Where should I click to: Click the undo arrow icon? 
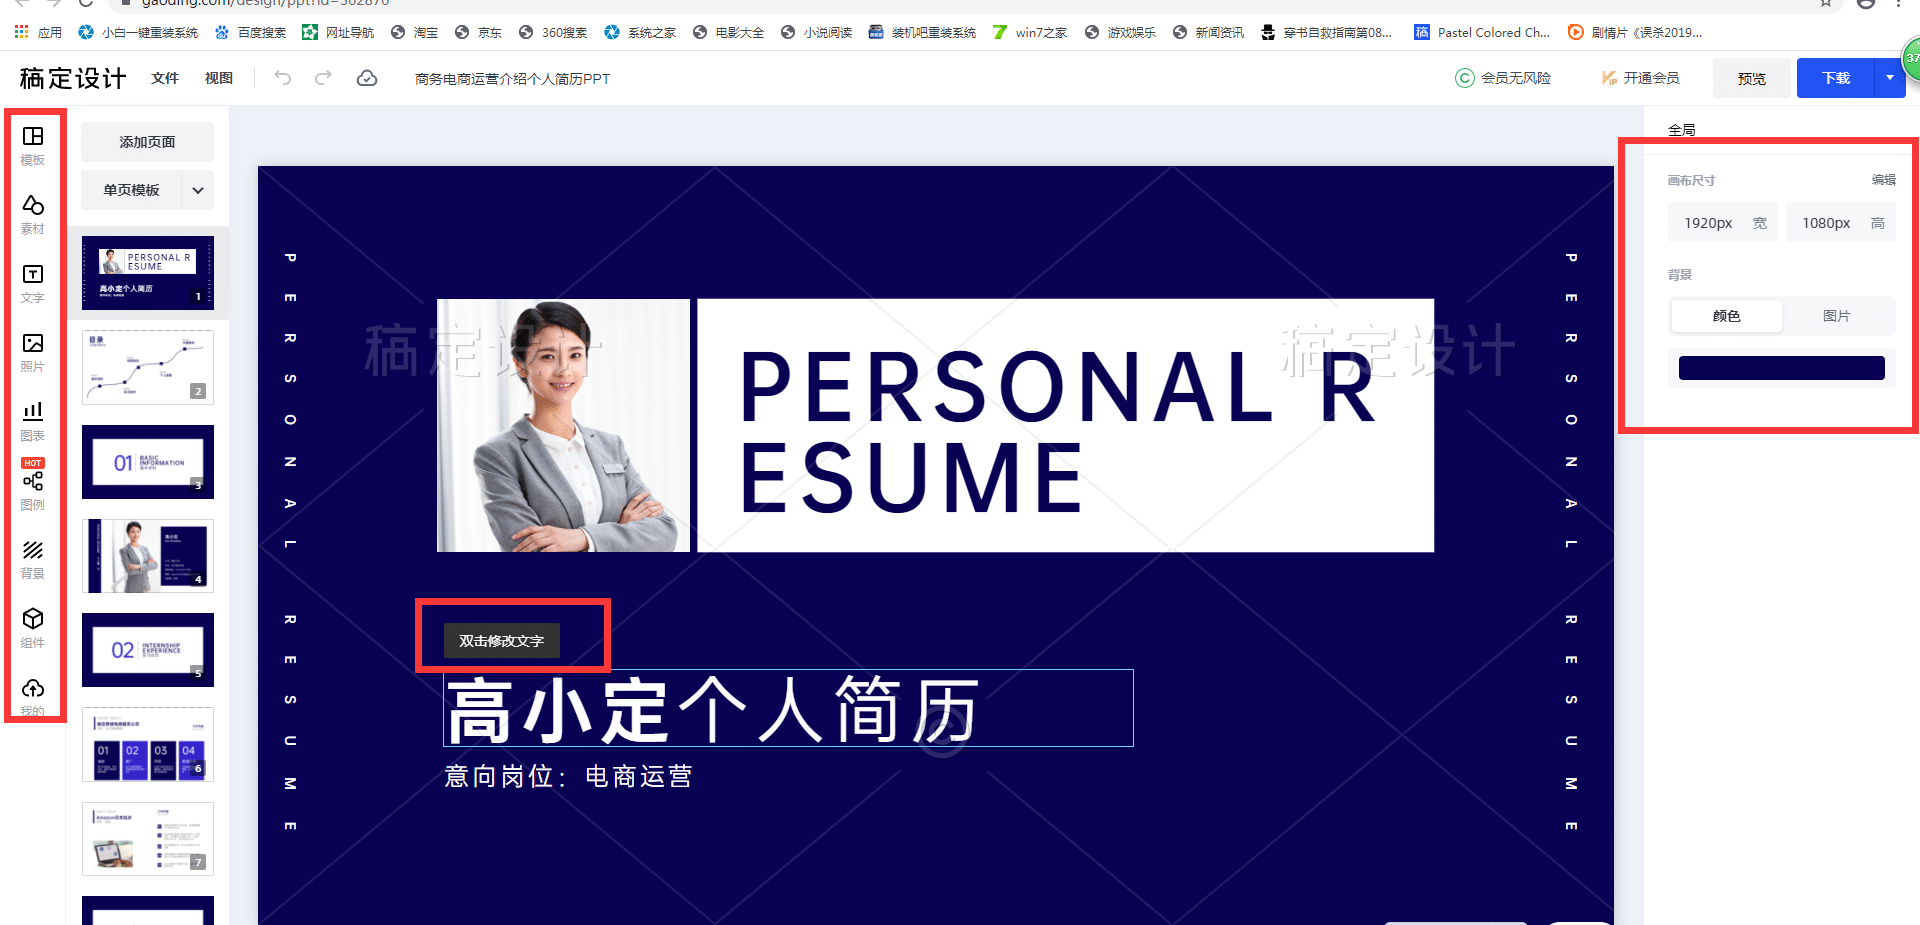click(x=283, y=78)
